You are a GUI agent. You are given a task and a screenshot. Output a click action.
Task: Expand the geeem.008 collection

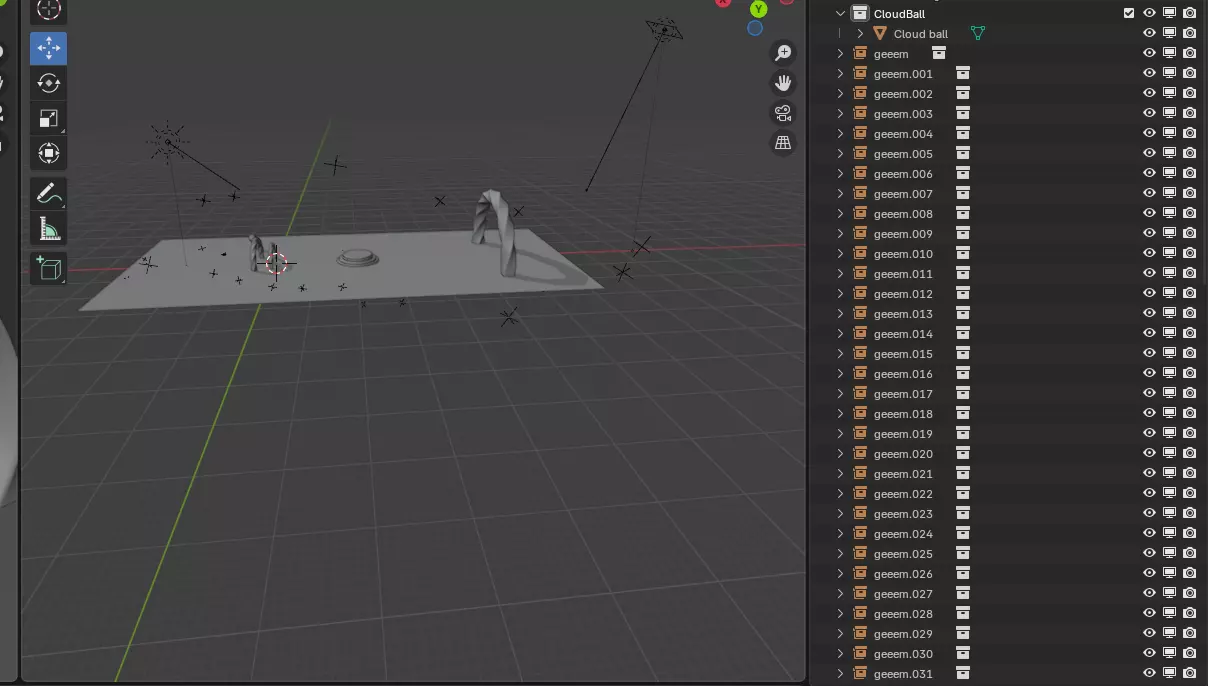(x=840, y=214)
